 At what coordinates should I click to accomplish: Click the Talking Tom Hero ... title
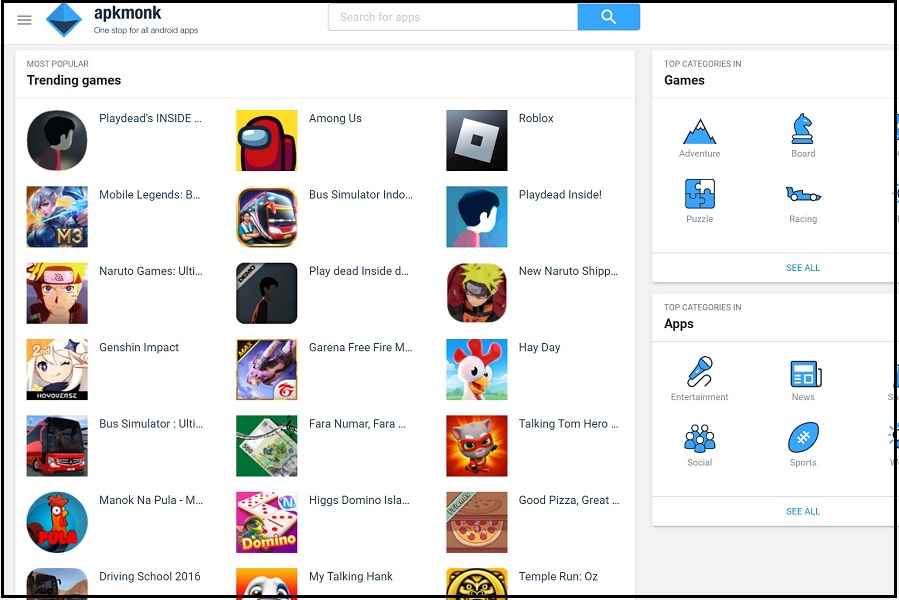pyautogui.click(x=569, y=424)
